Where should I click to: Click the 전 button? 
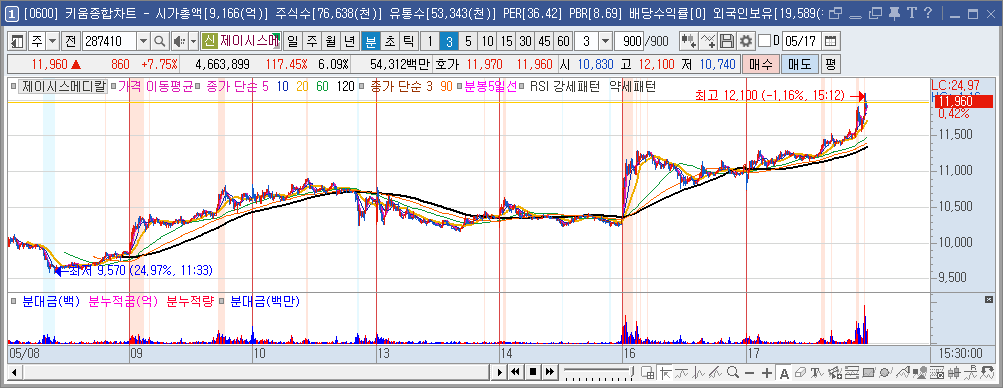point(70,42)
